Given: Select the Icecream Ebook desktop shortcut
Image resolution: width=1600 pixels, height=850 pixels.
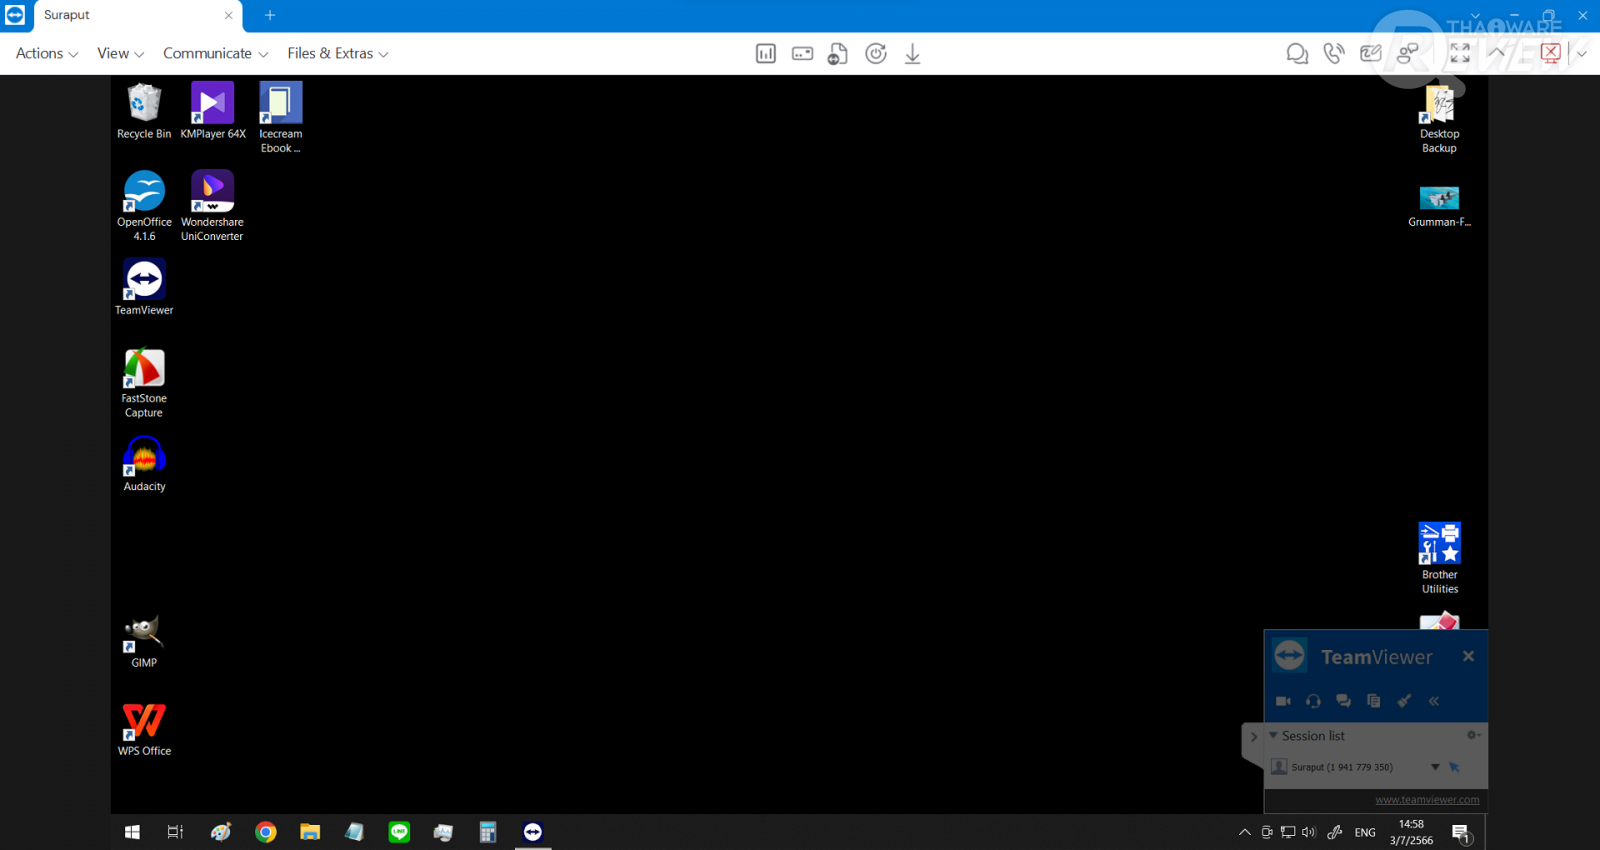Looking at the screenshot, I should tap(281, 118).
